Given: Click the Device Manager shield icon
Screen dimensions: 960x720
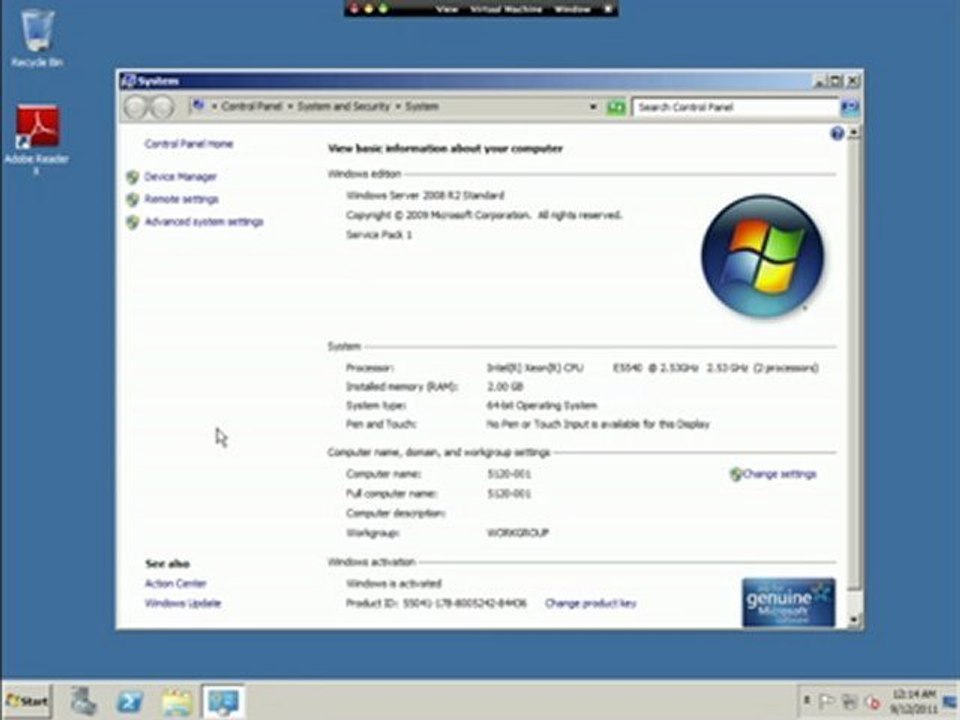Looking at the screenshot, I should 132,177.
